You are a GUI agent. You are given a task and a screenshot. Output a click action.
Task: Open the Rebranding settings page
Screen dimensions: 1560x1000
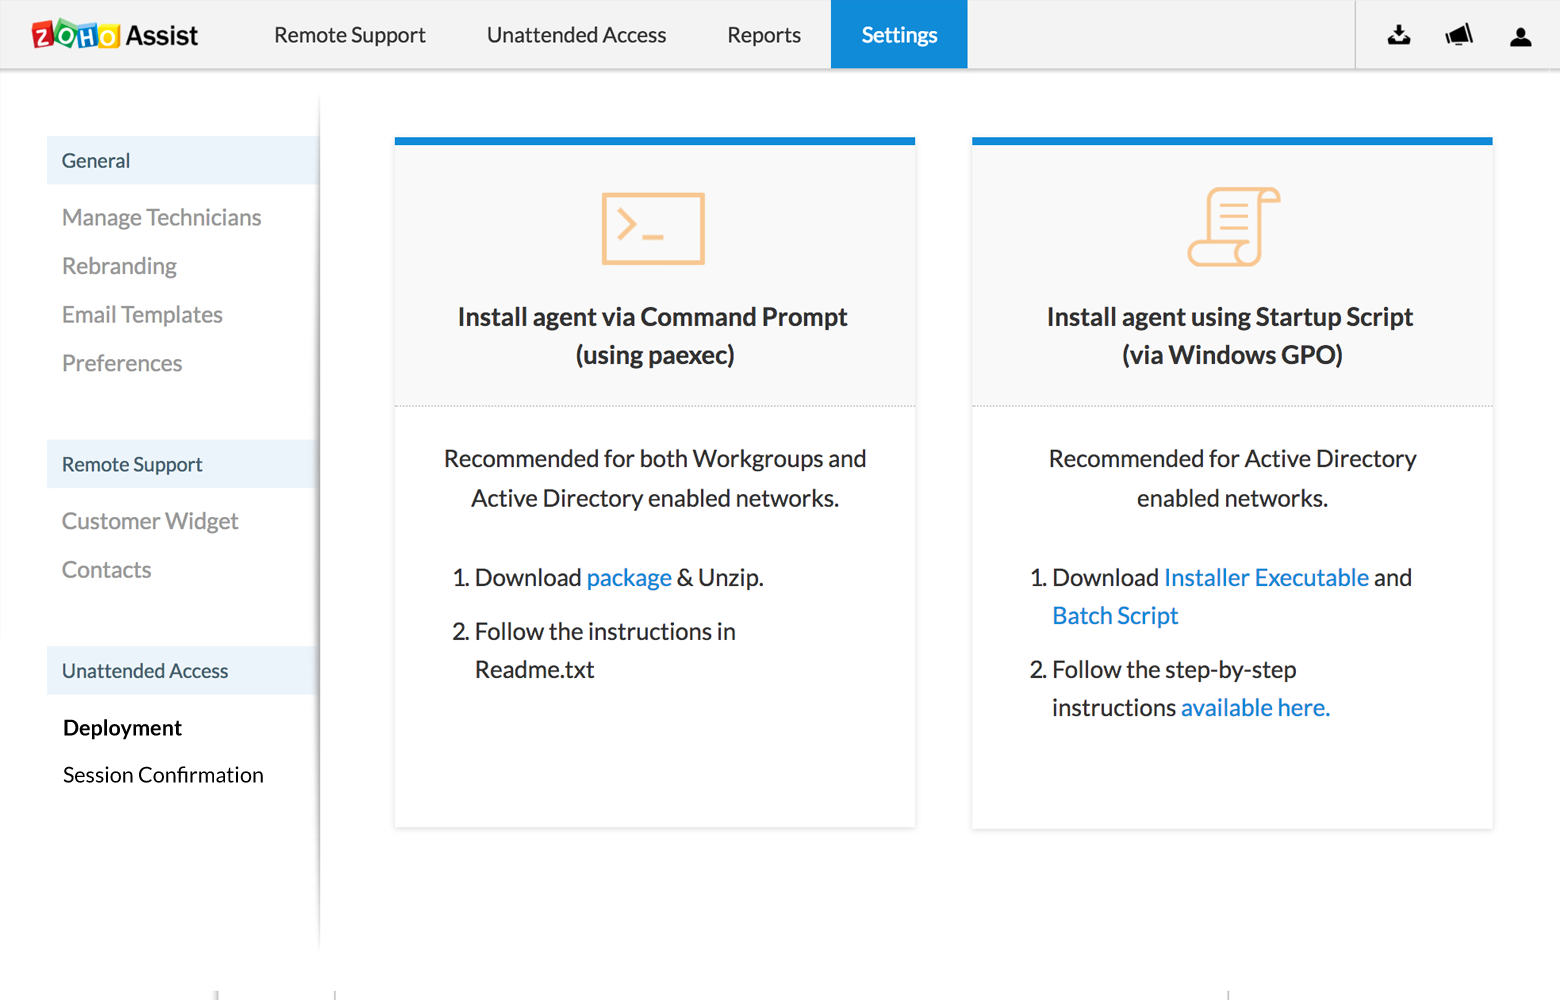pyautogui.click(x=119, y=266)
